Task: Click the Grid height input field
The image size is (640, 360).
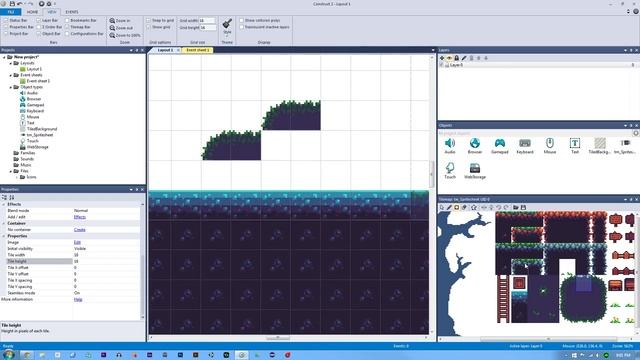Action: click(x=208, y=28)
